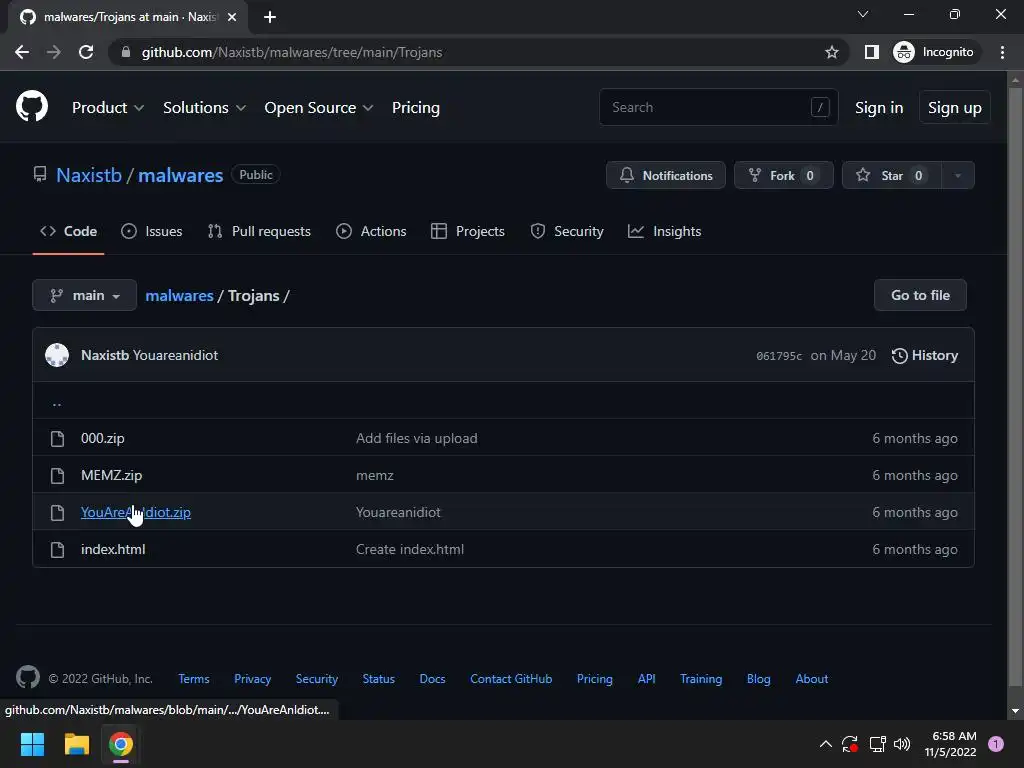Screen dimensions: 1024x768
Task: Go back using browser back arrow
Action: 22,52
